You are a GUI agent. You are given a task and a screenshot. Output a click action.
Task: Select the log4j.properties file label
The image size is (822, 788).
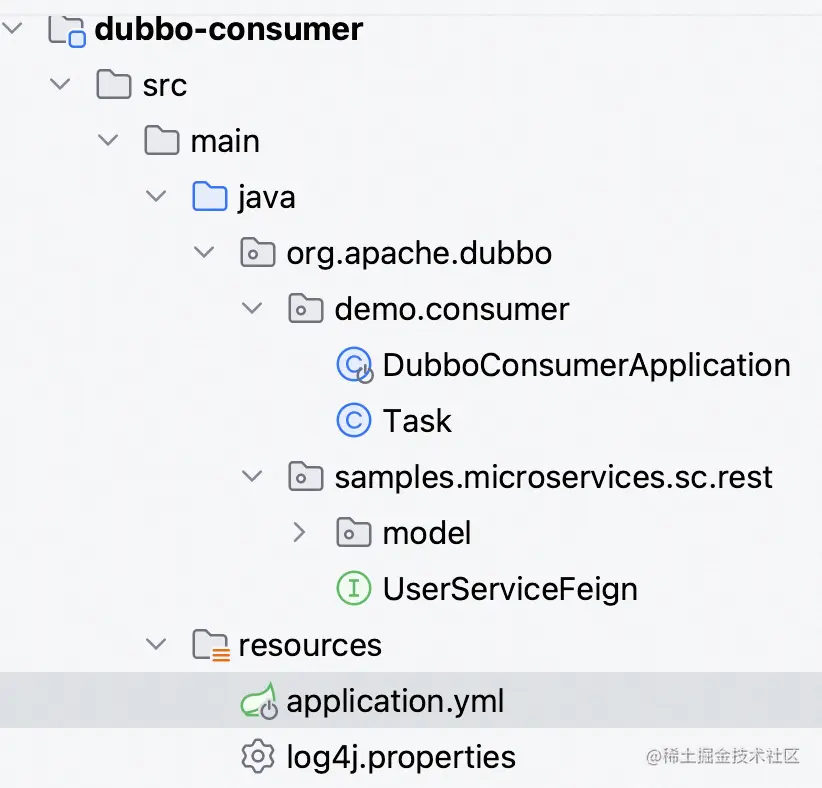coord(401,757)
